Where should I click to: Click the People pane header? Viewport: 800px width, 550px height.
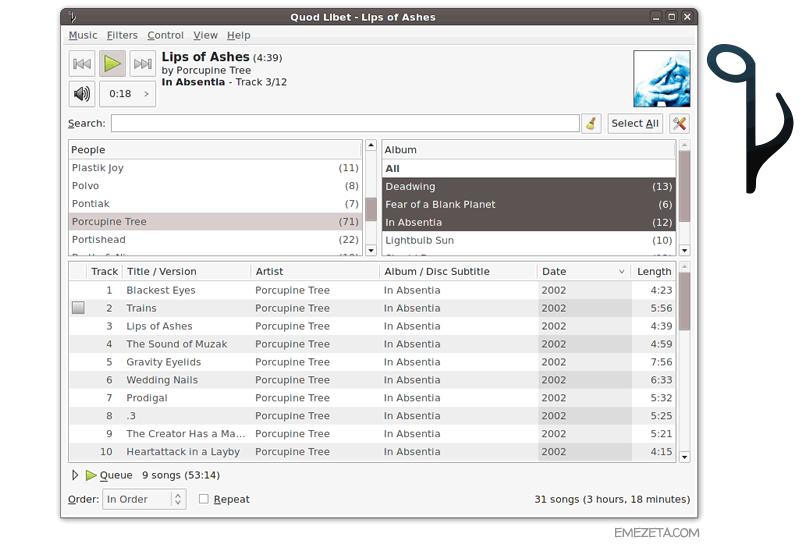pyautogui.click(x=215, y=149)
